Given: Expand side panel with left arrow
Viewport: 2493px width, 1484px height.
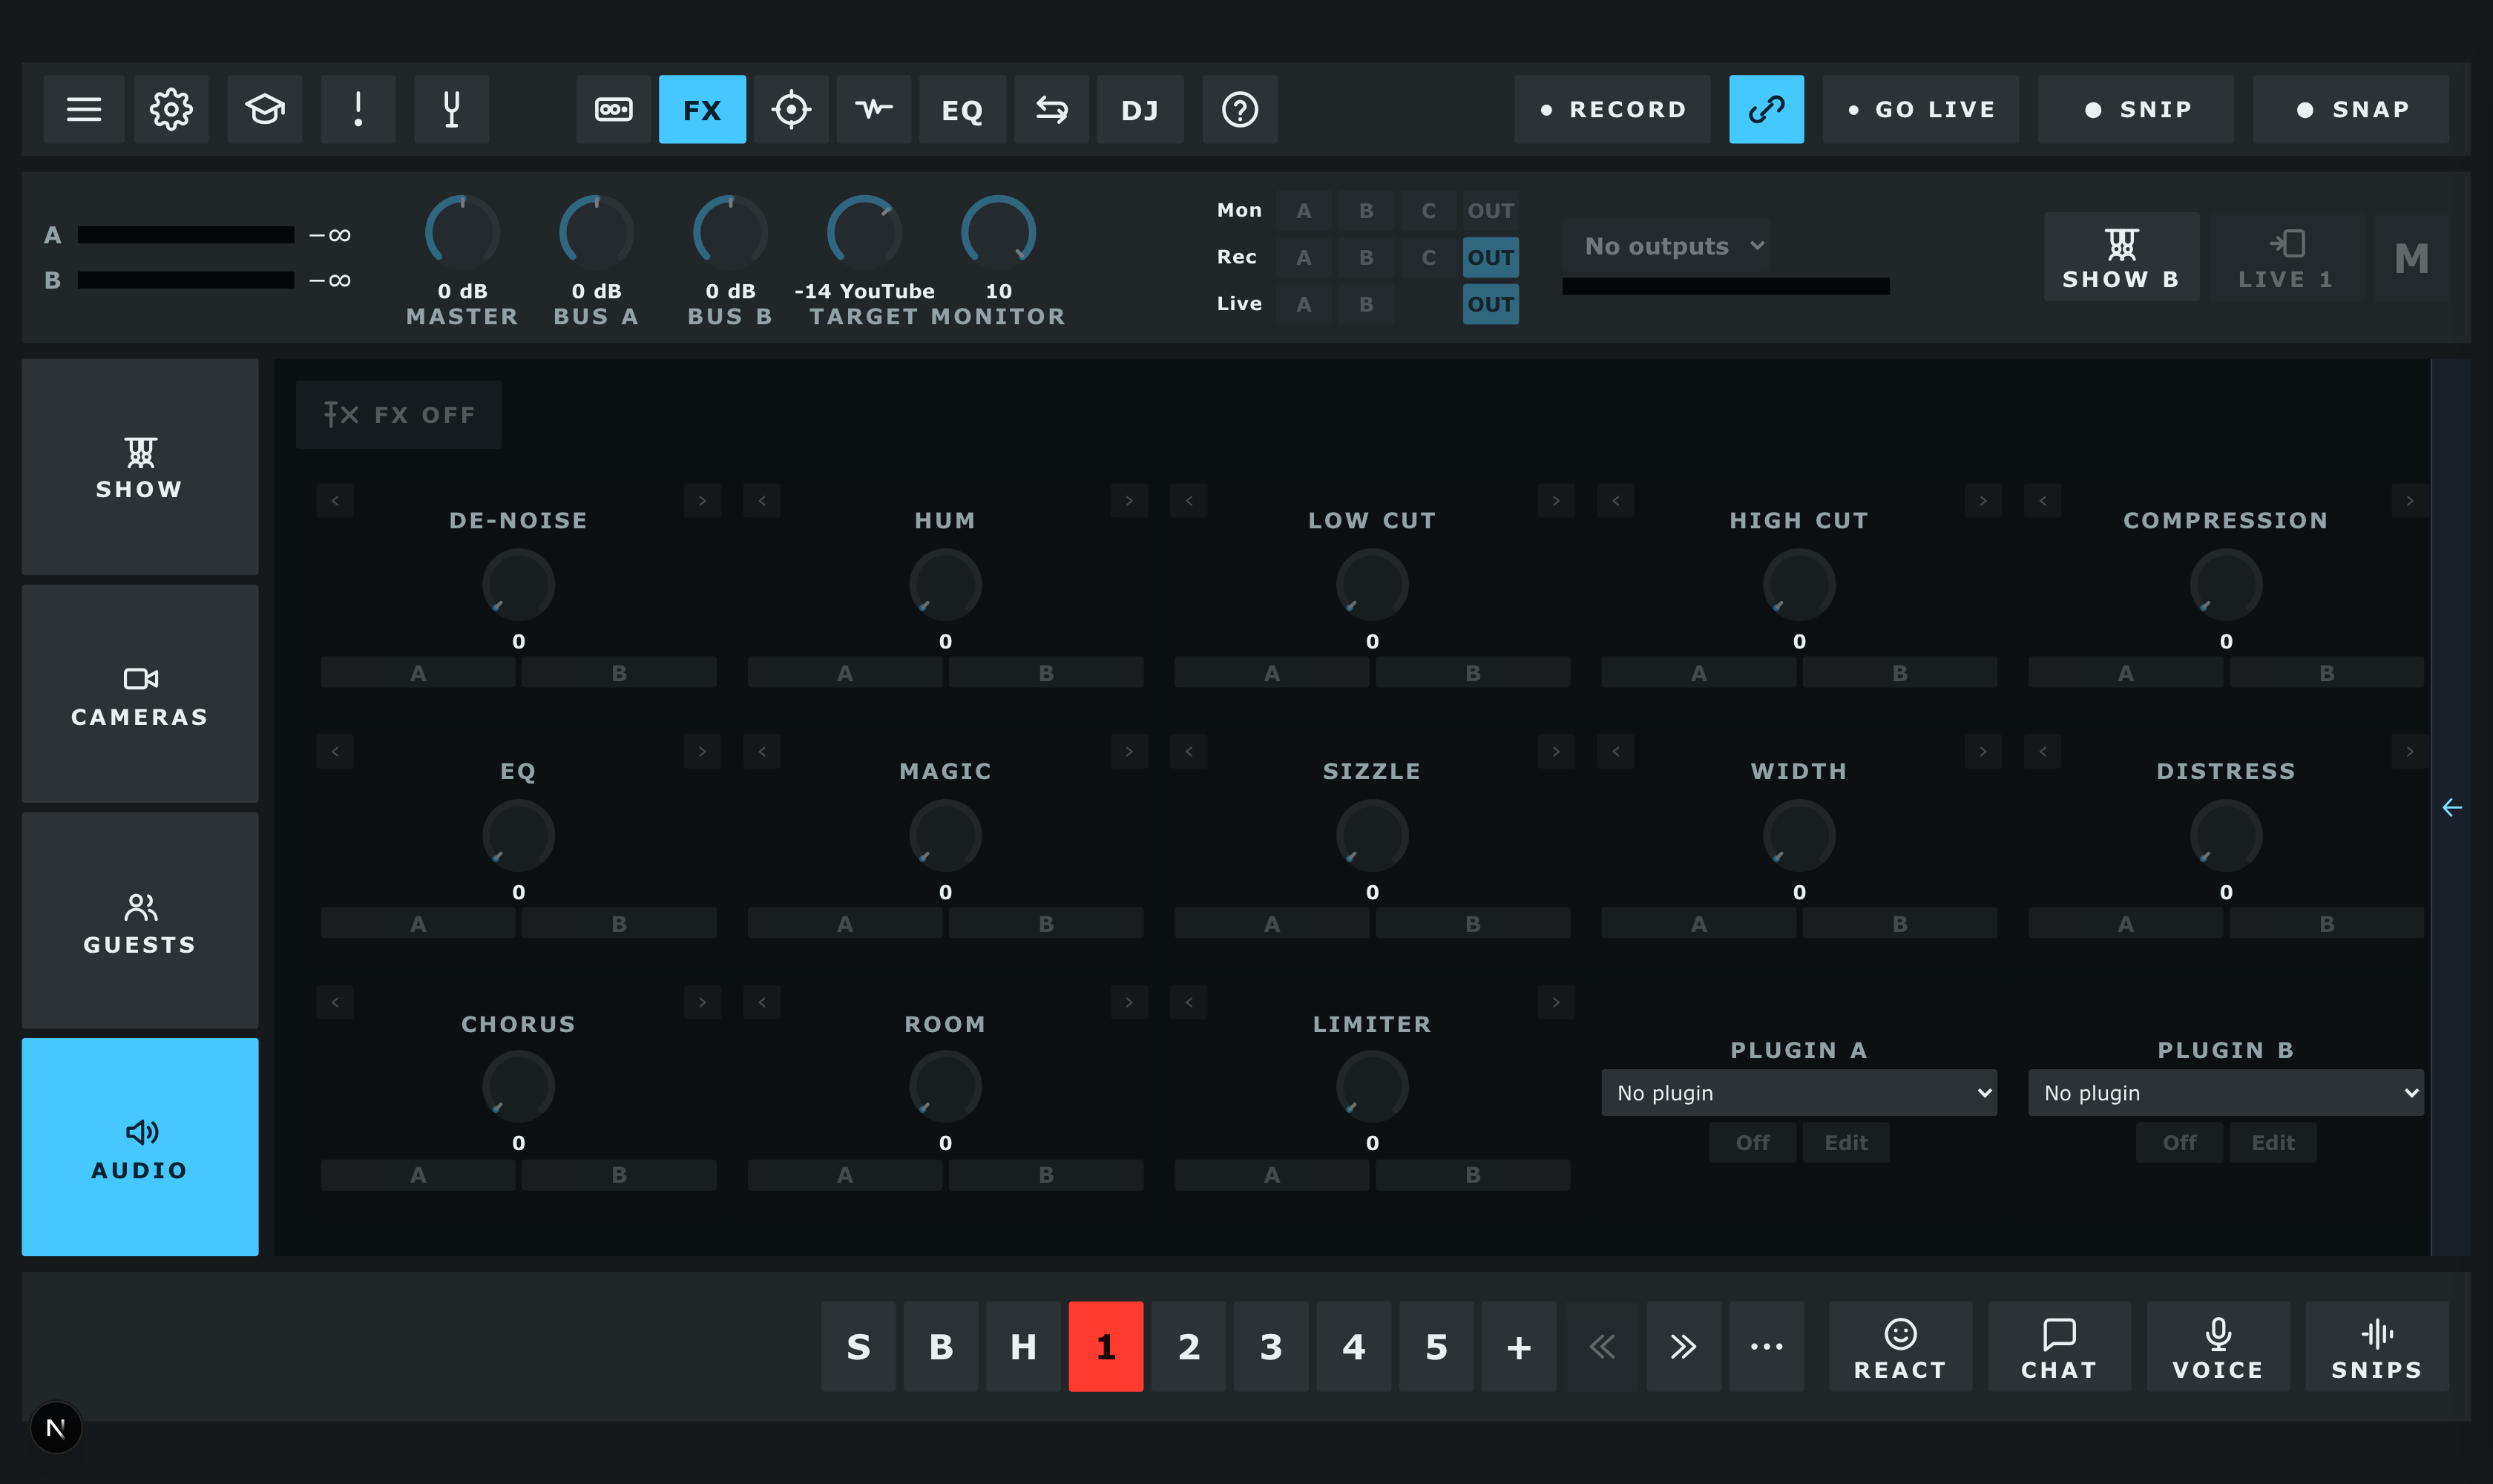Looking at the screenshot, I should (x=2452, y=807).
